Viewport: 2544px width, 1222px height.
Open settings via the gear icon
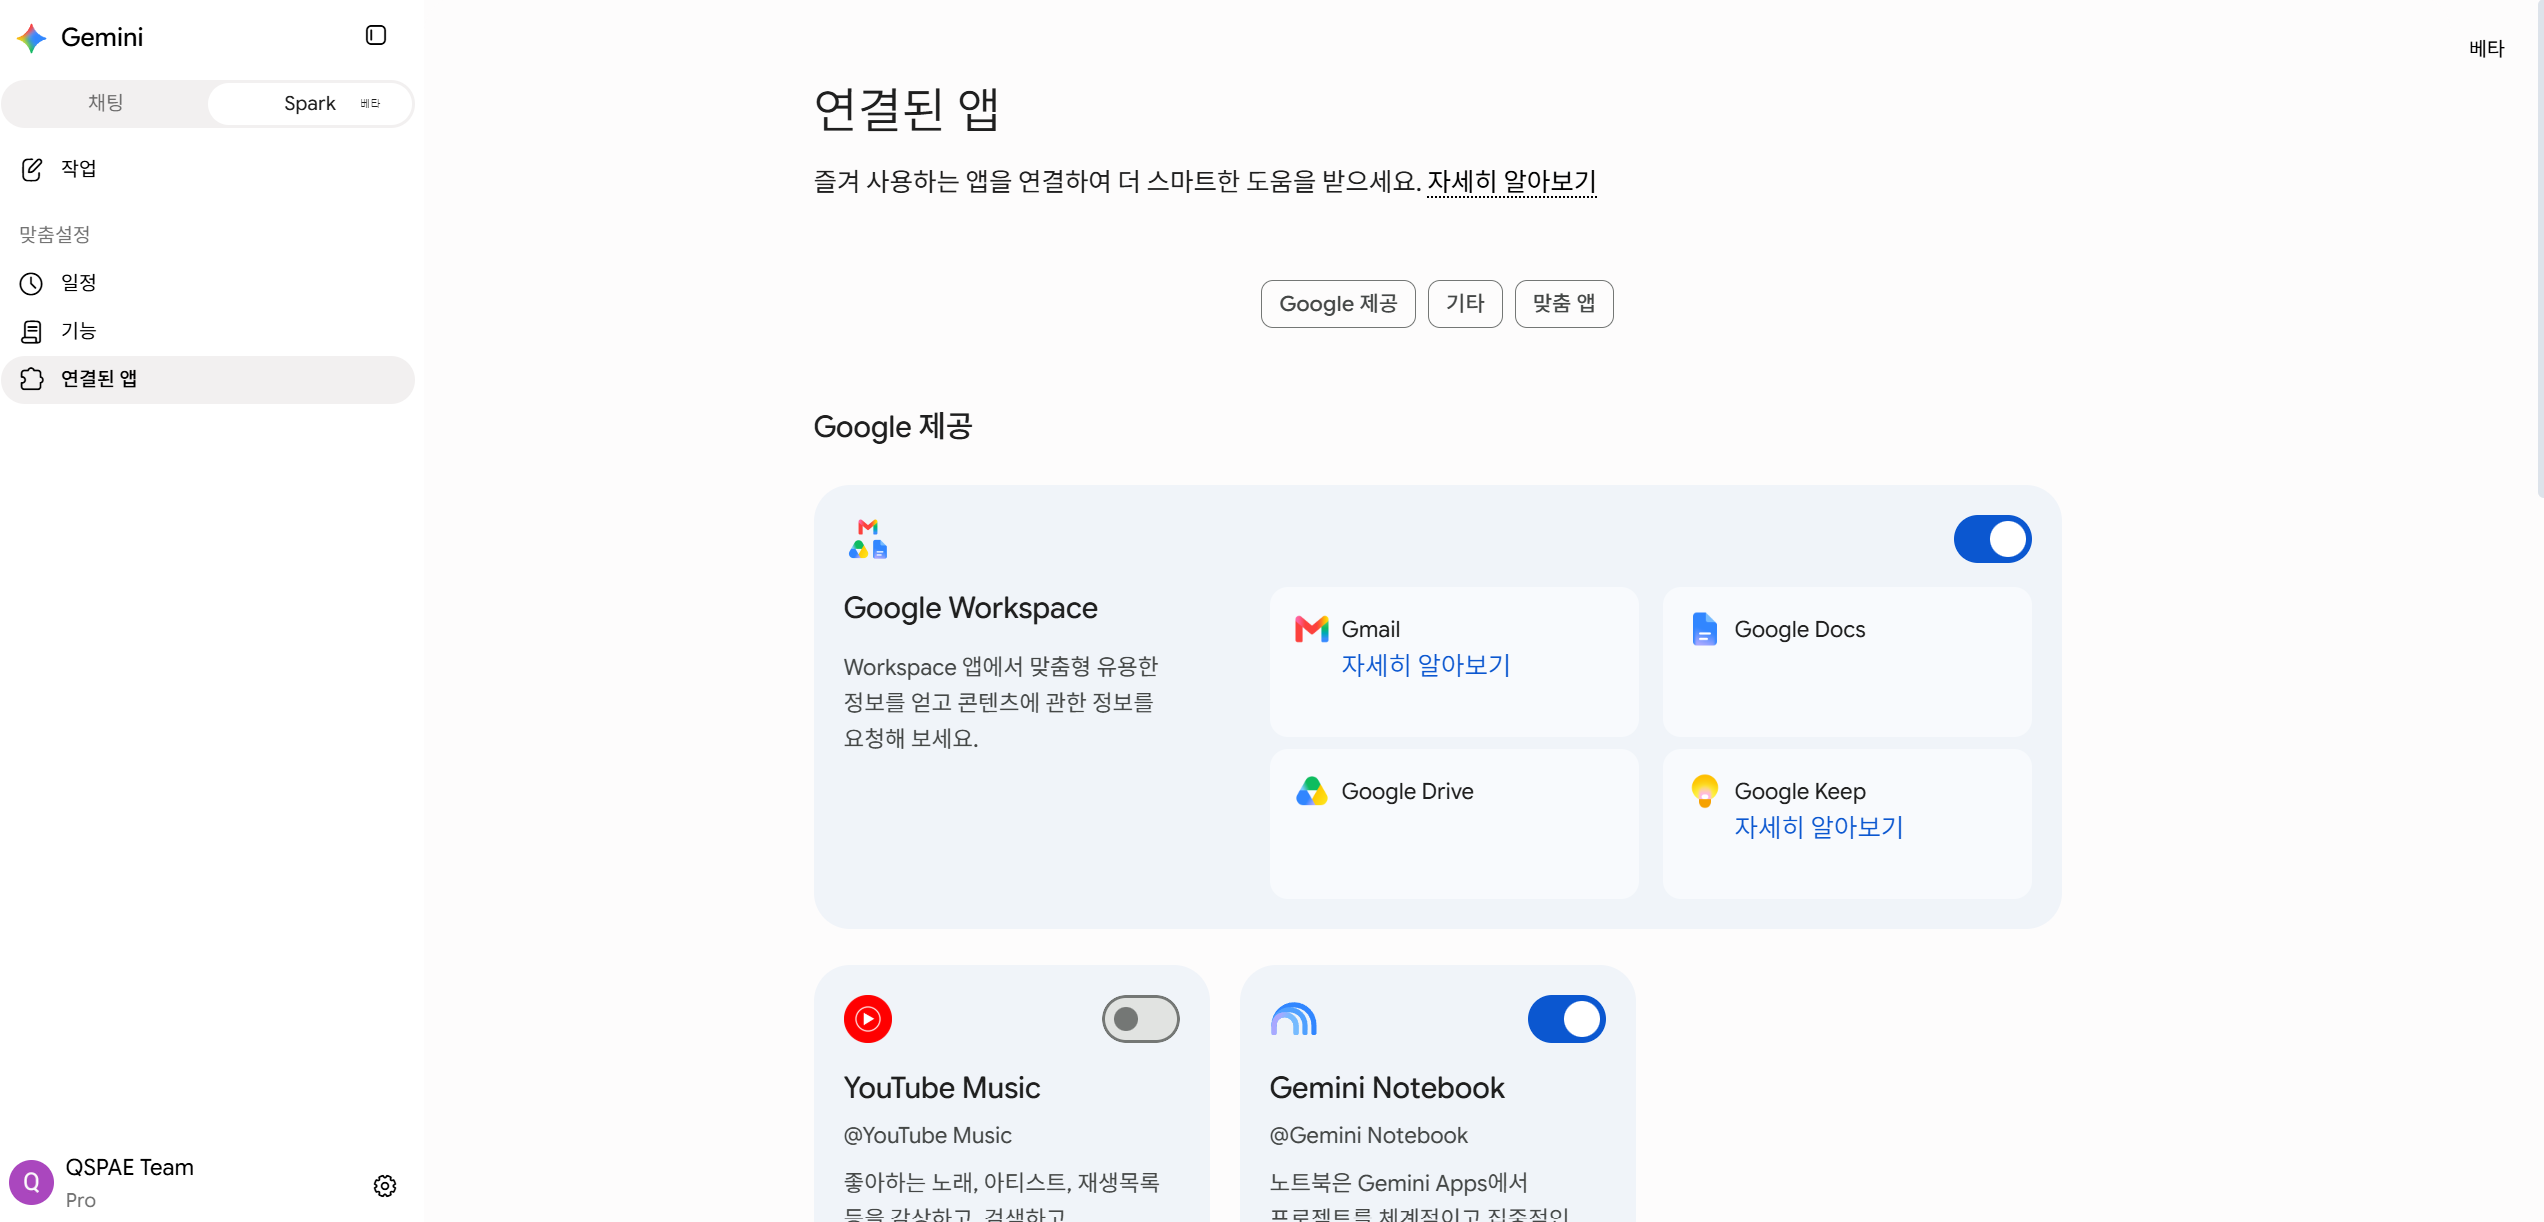tap(385, 1186)
